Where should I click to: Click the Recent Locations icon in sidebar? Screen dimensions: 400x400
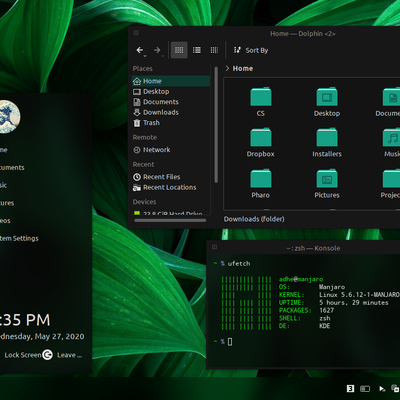(x=137, y=188)
